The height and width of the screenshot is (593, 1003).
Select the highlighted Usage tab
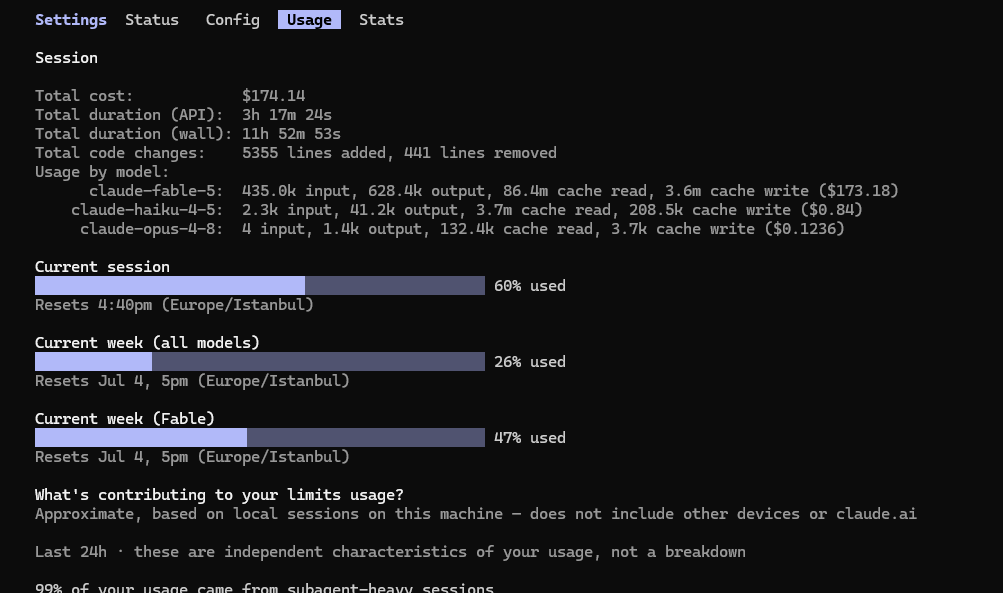pos(309,20)
